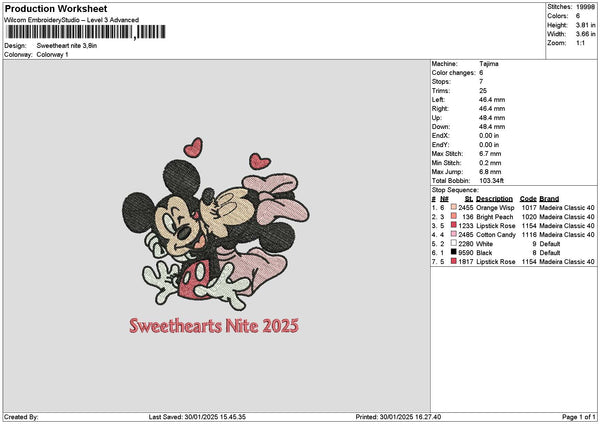Select the Width value '3.66 in'

point(585,34)
